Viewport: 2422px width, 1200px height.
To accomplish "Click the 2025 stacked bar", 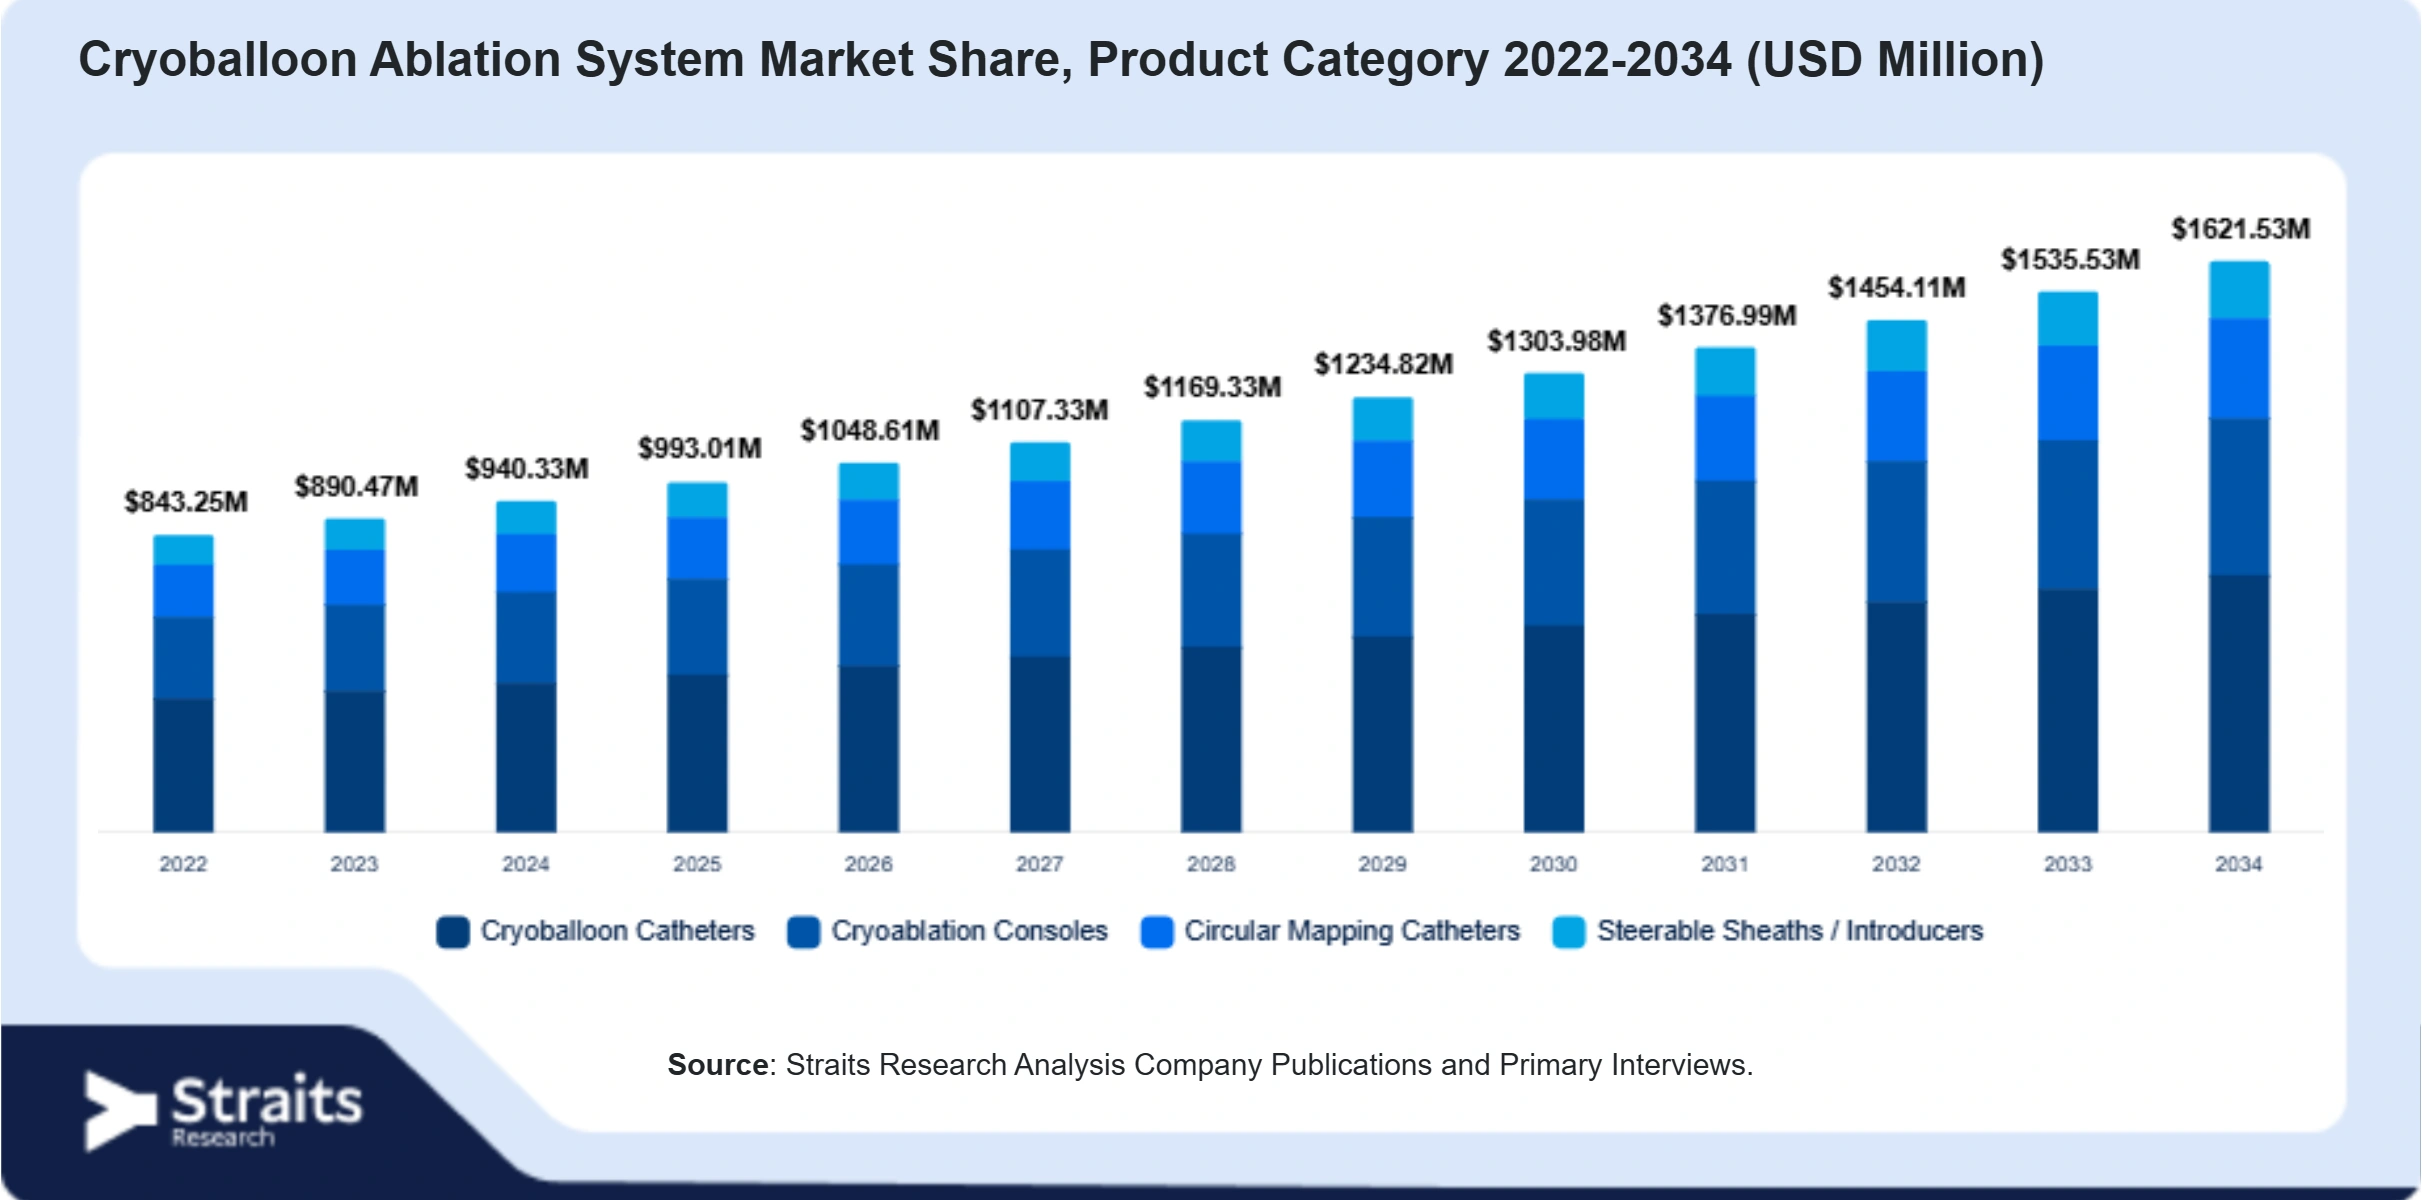I will tap(697, 657).
